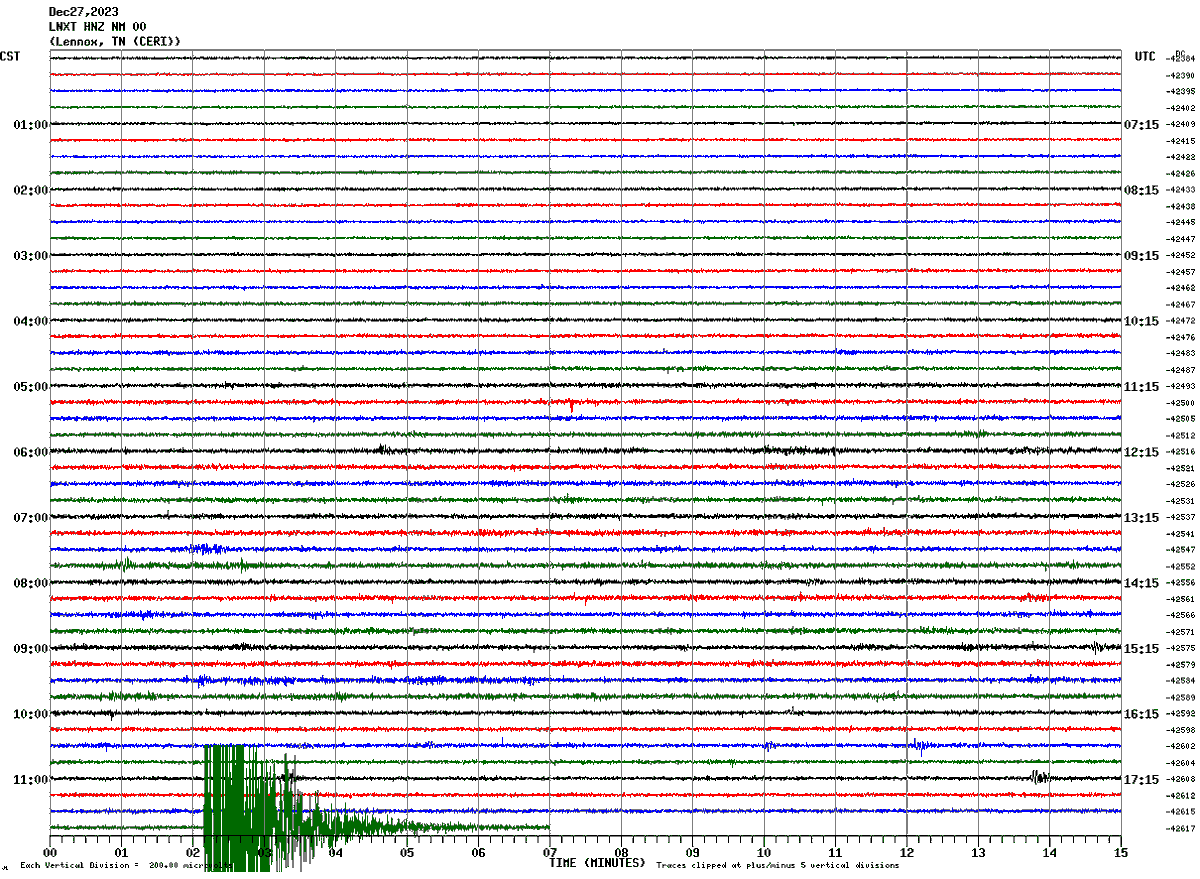Click the CST time label '10:00'
Viewport: 1200px width, 879px height.
30,714
